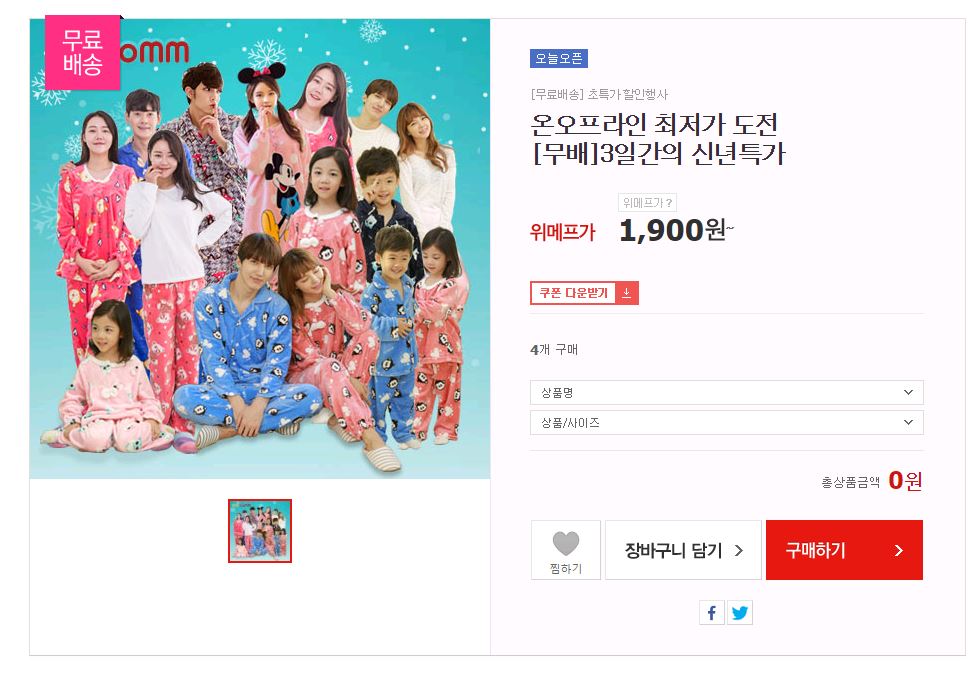This screenshot has width=968, height=673.
Task: Expand 상품/사이즈 list via chevron arrow
Action: 908,422
